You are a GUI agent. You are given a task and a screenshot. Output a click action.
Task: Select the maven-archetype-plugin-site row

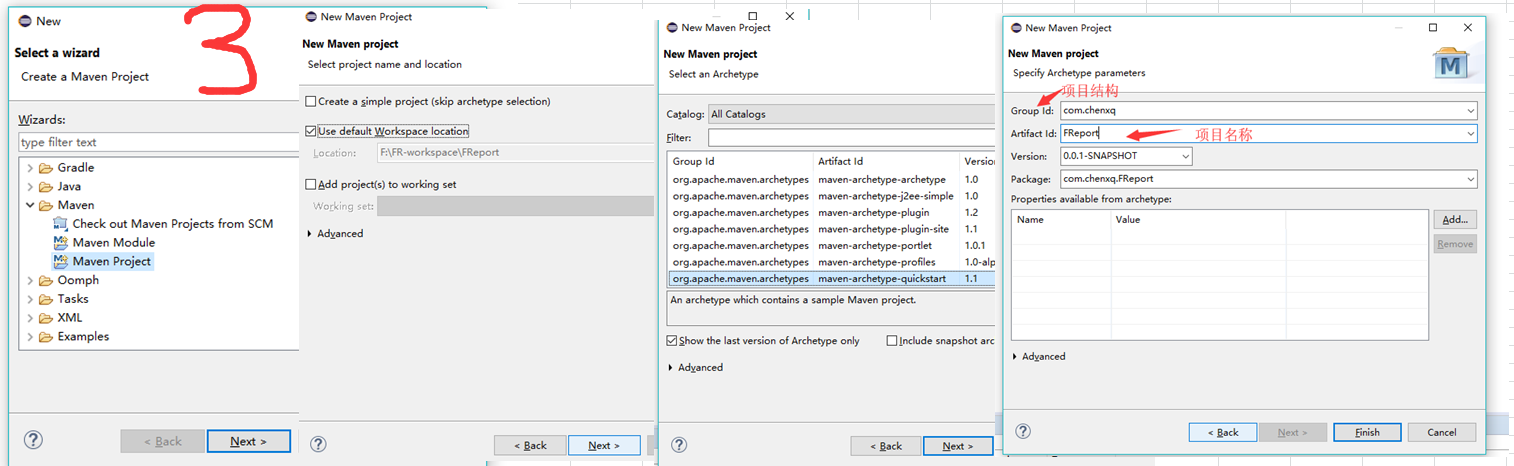[x=832, y=229]
